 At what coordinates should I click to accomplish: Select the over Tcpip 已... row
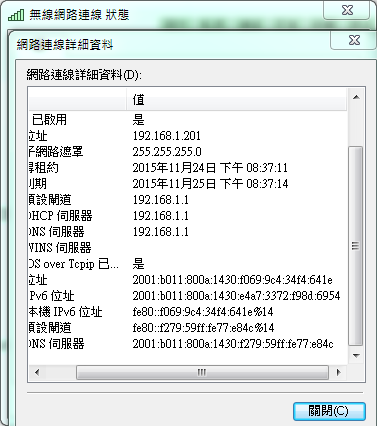[188, 264]
